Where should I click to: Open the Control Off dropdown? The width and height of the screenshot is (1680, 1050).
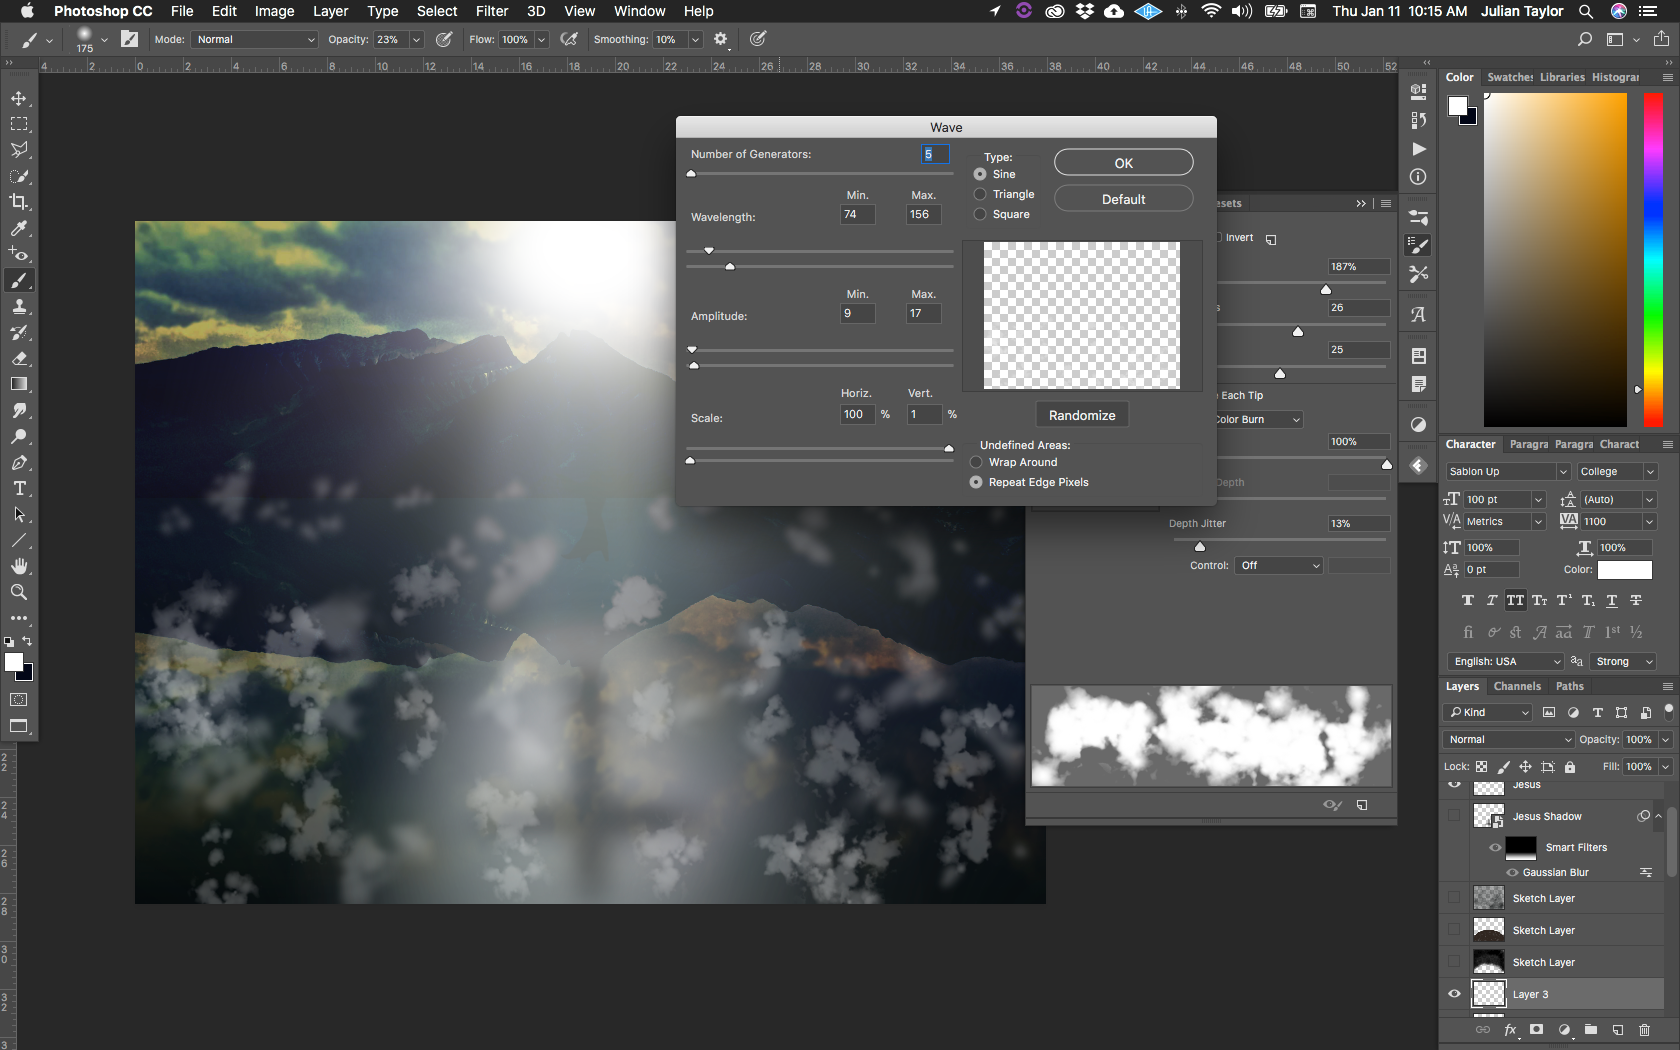(1279, 565)
